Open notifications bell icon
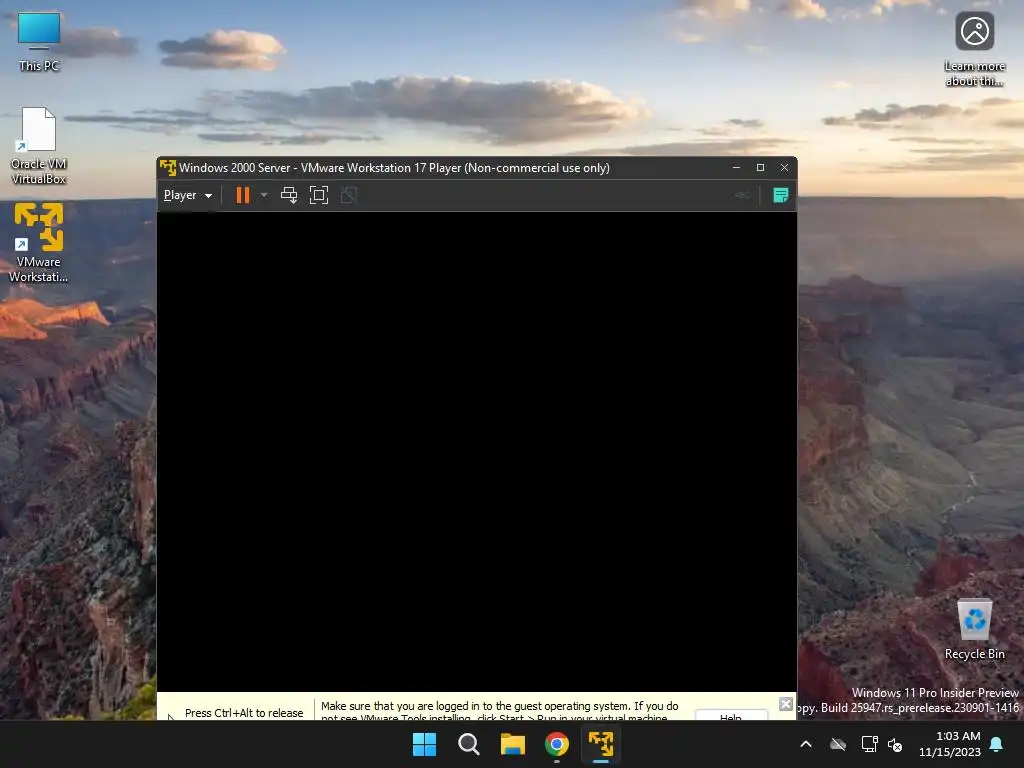Viewport: 1024px width, 768px height. [997, 744]
